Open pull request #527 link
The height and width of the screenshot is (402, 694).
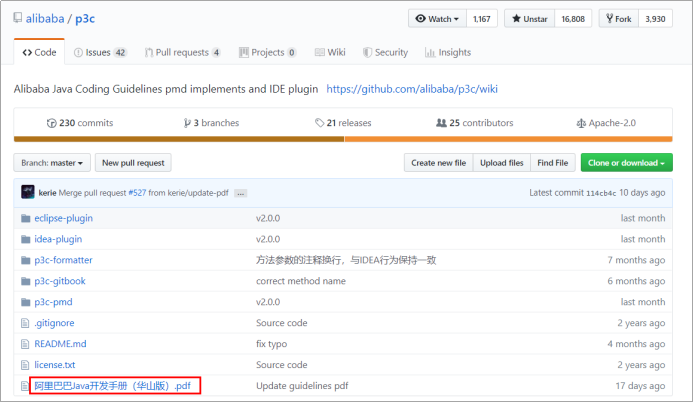point(137,193)
